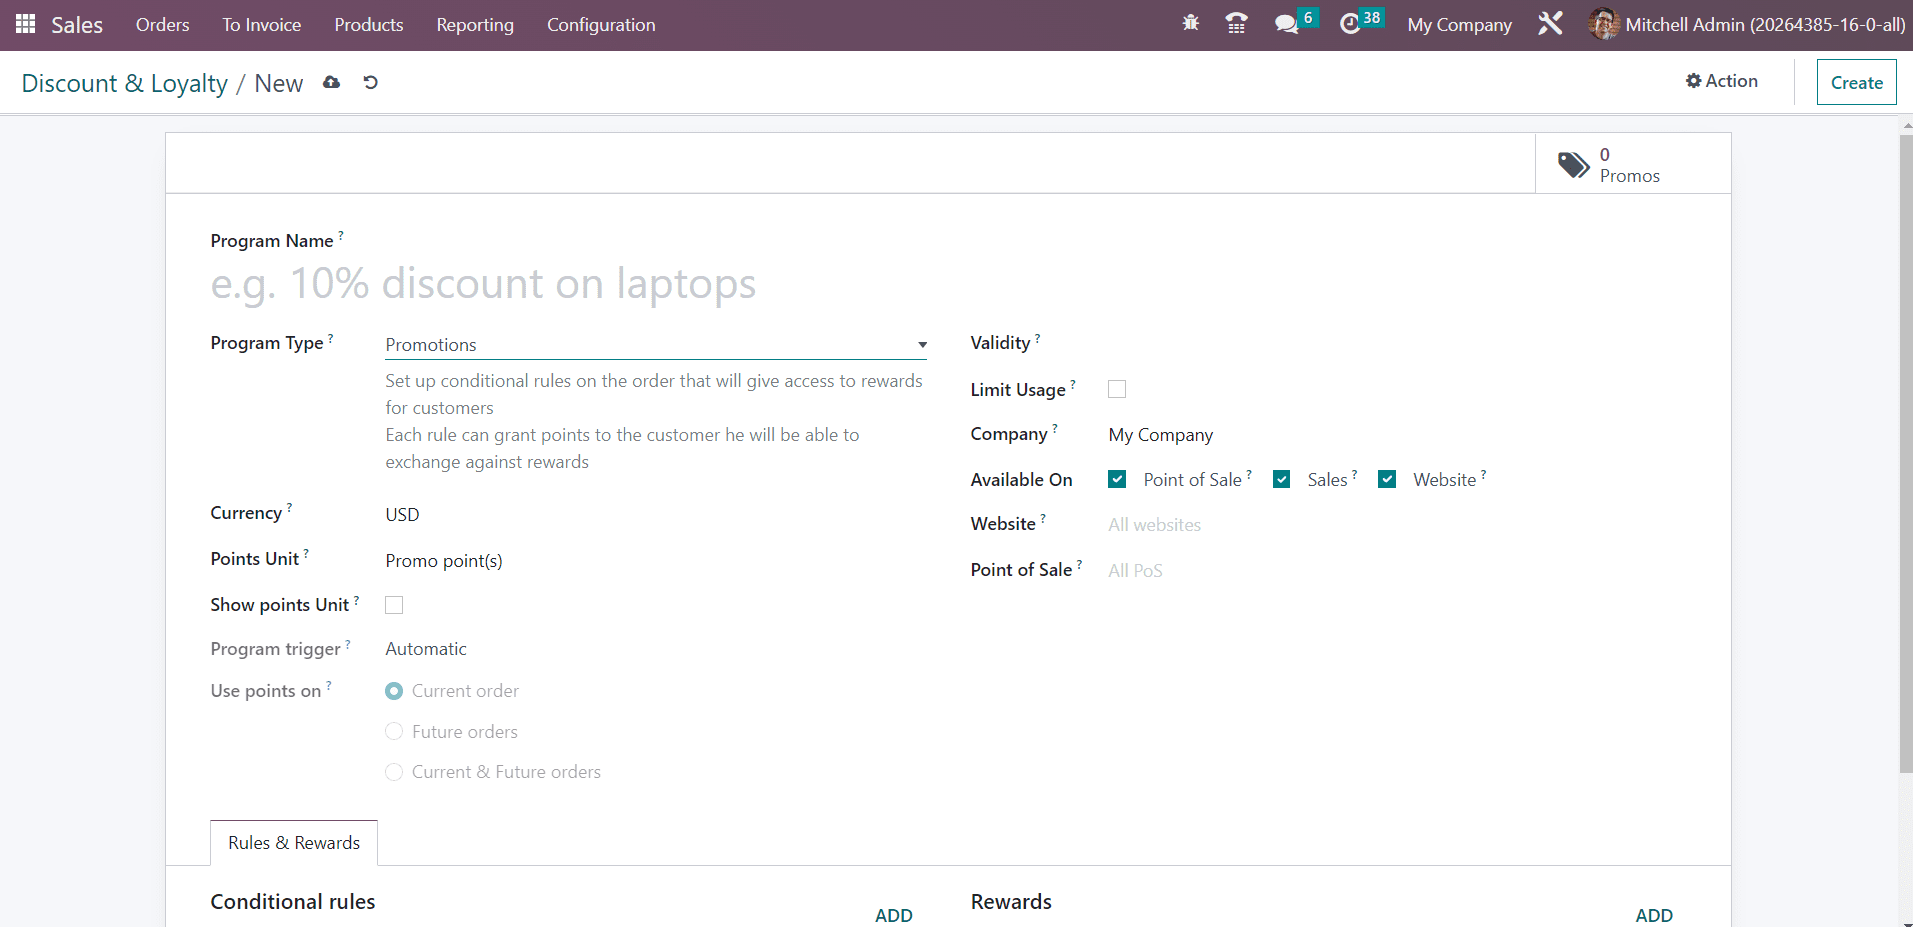Screen dimensions: 1913x927
Task: Open the chat messages icon
Action: 1286,24
